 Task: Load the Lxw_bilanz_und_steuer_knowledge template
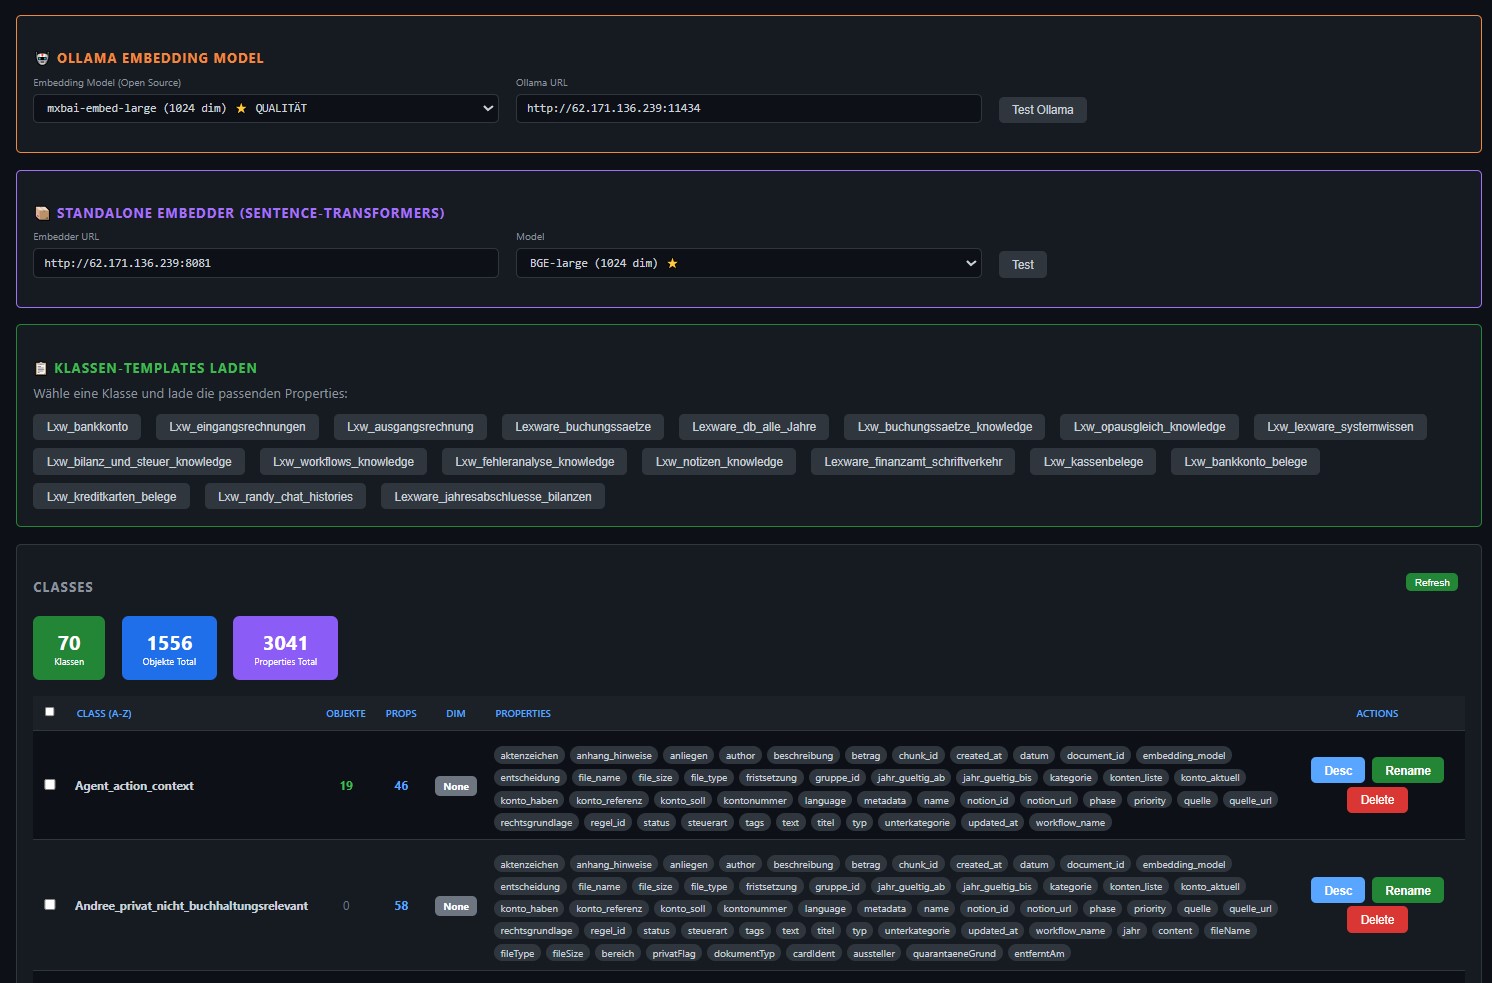click(x=139, y=462)
